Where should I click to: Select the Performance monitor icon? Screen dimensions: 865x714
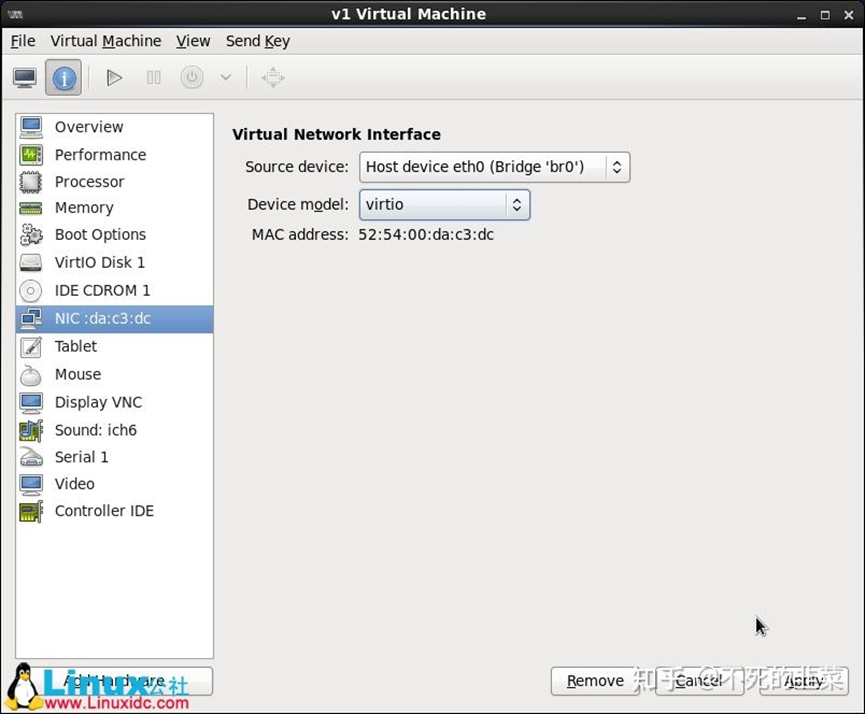(31, 155)
